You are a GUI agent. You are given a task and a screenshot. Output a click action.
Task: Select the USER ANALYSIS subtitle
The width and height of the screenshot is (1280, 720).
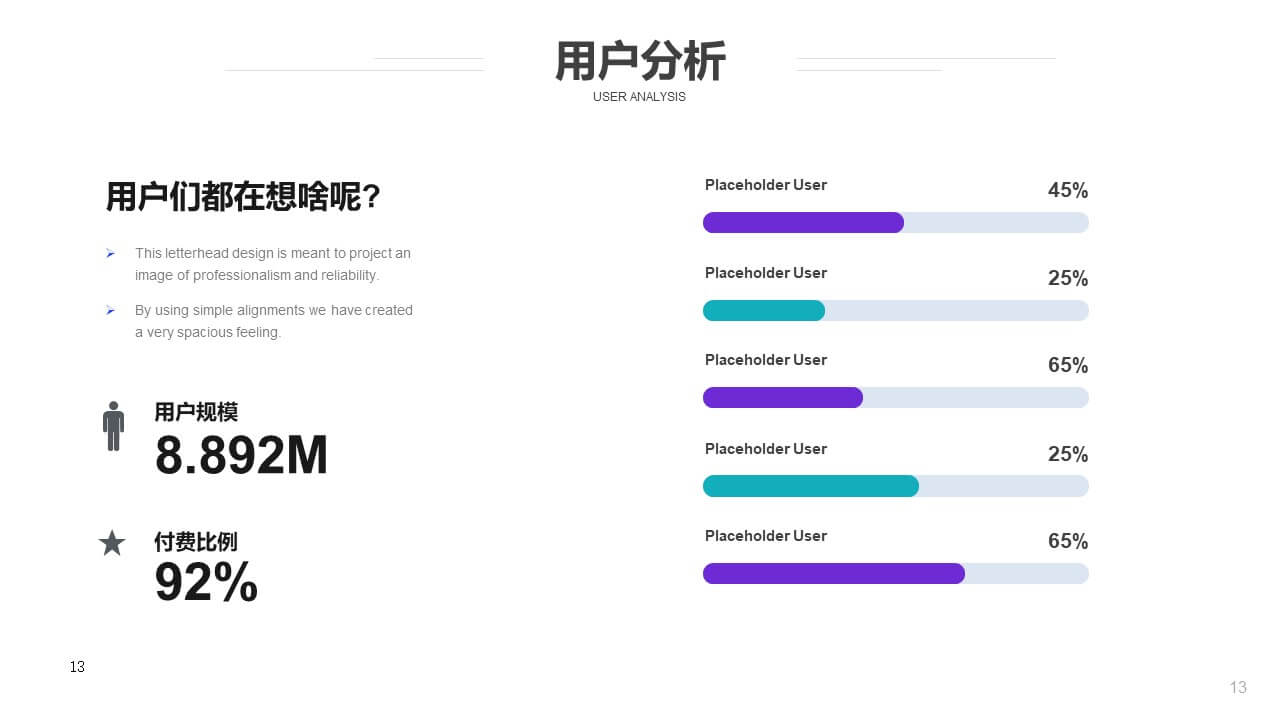point(639,97)
